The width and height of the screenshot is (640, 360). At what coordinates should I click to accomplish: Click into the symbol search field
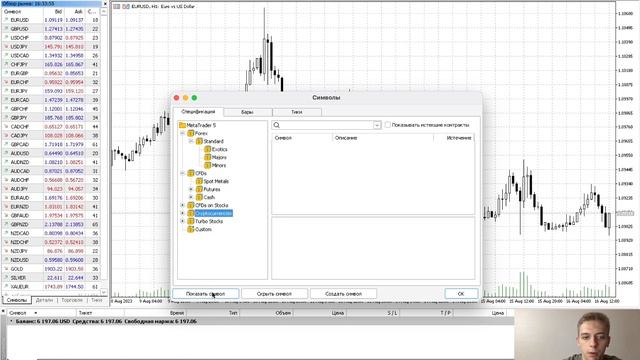click(327, 125)
